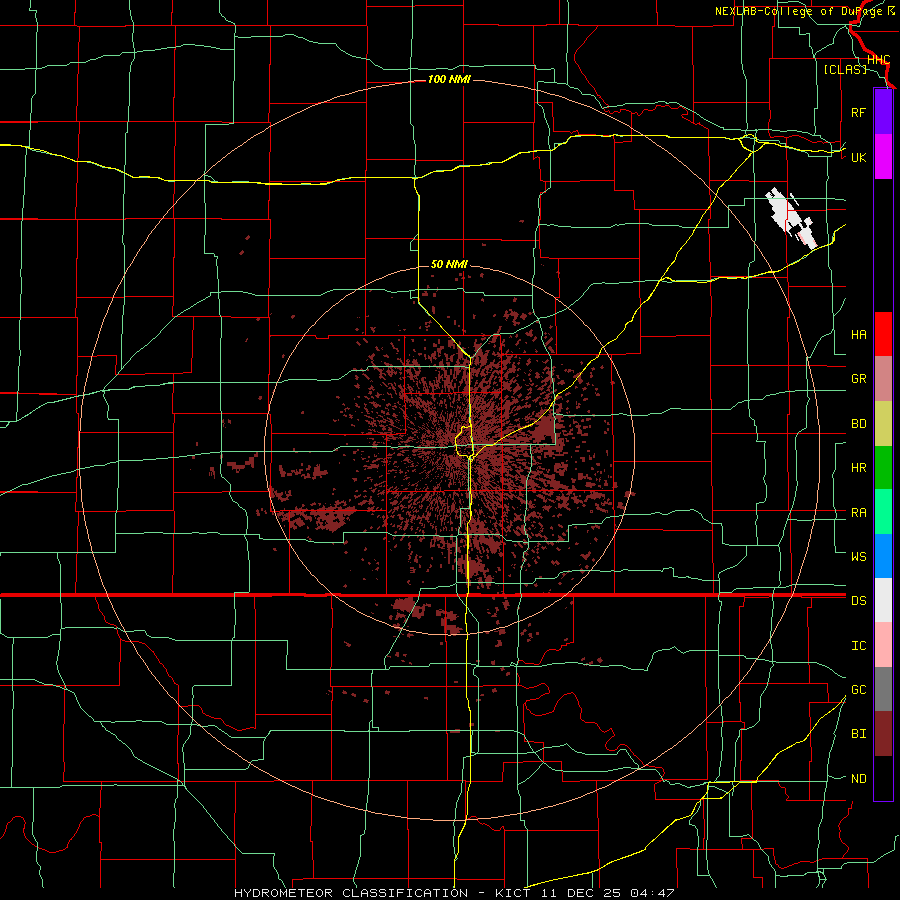Click the '11 DEC 25' date text
Image resolution: width=900 pixels, height=900 pixels.
[581, 893]
